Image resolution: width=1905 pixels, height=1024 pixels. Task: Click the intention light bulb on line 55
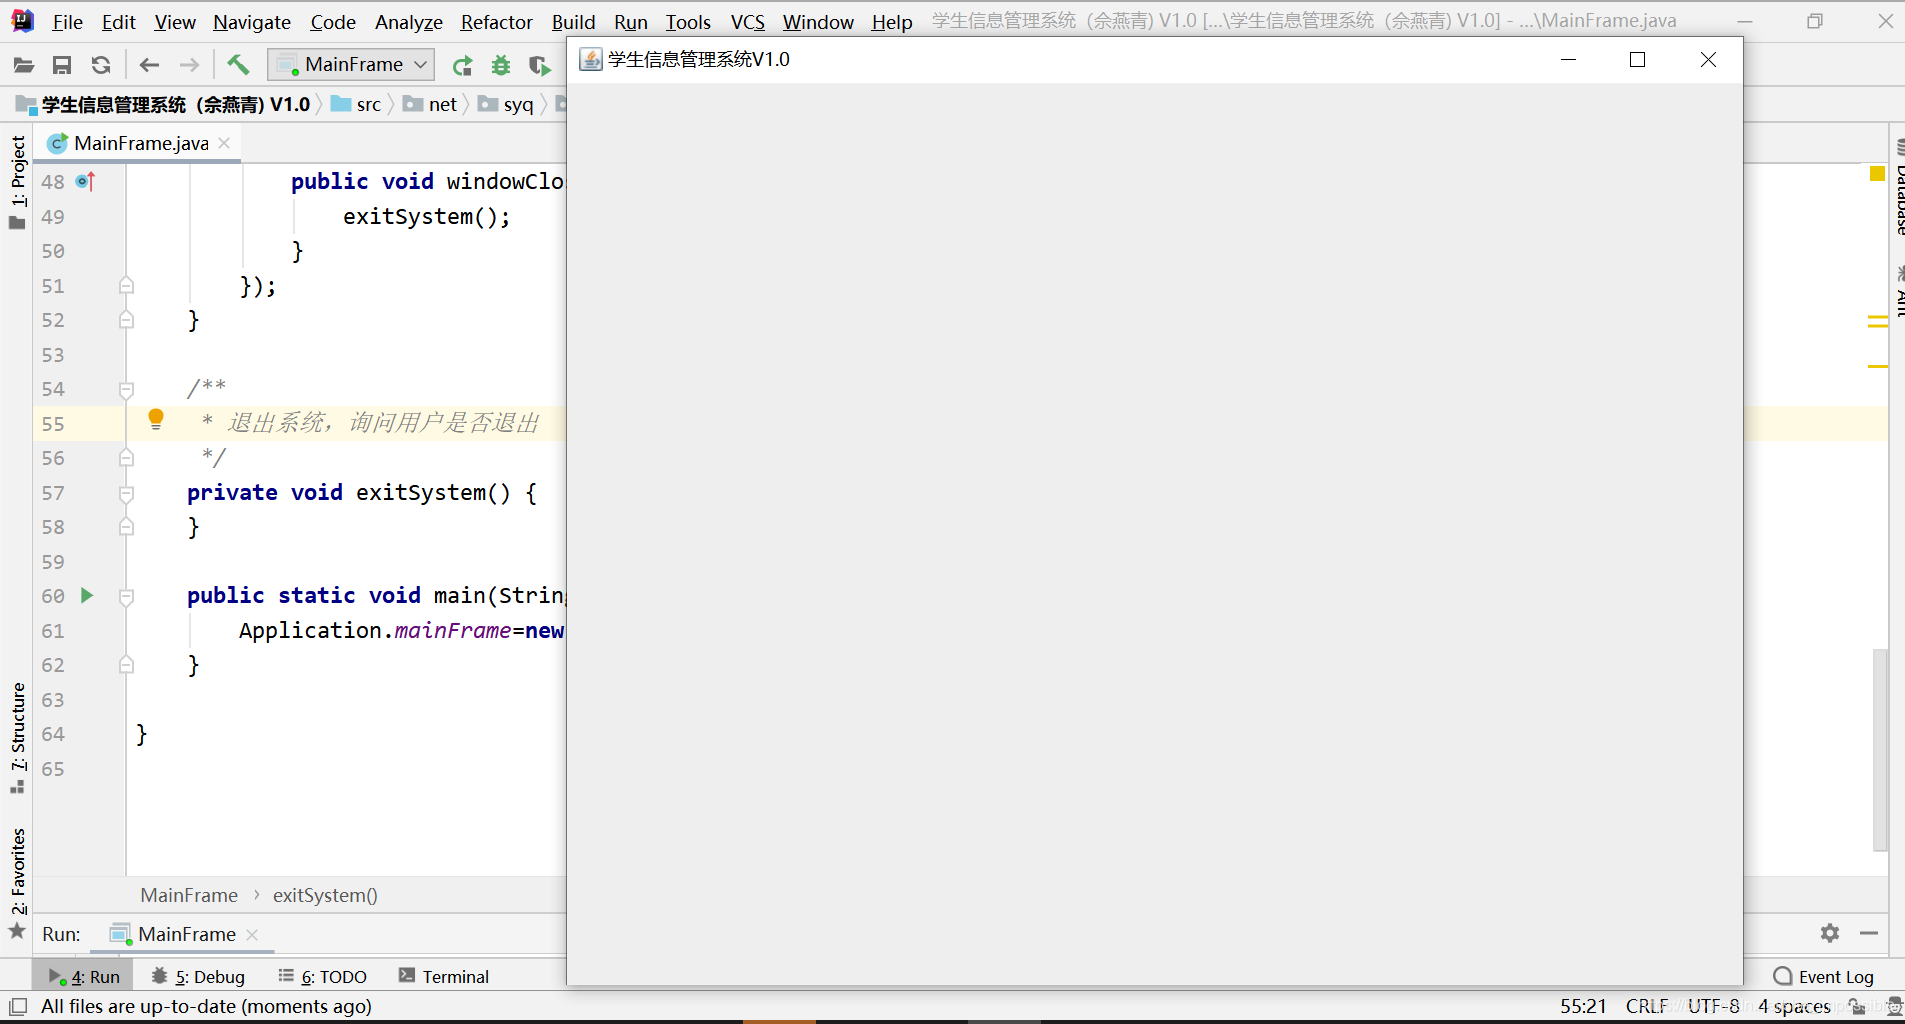tap(156, 419)
